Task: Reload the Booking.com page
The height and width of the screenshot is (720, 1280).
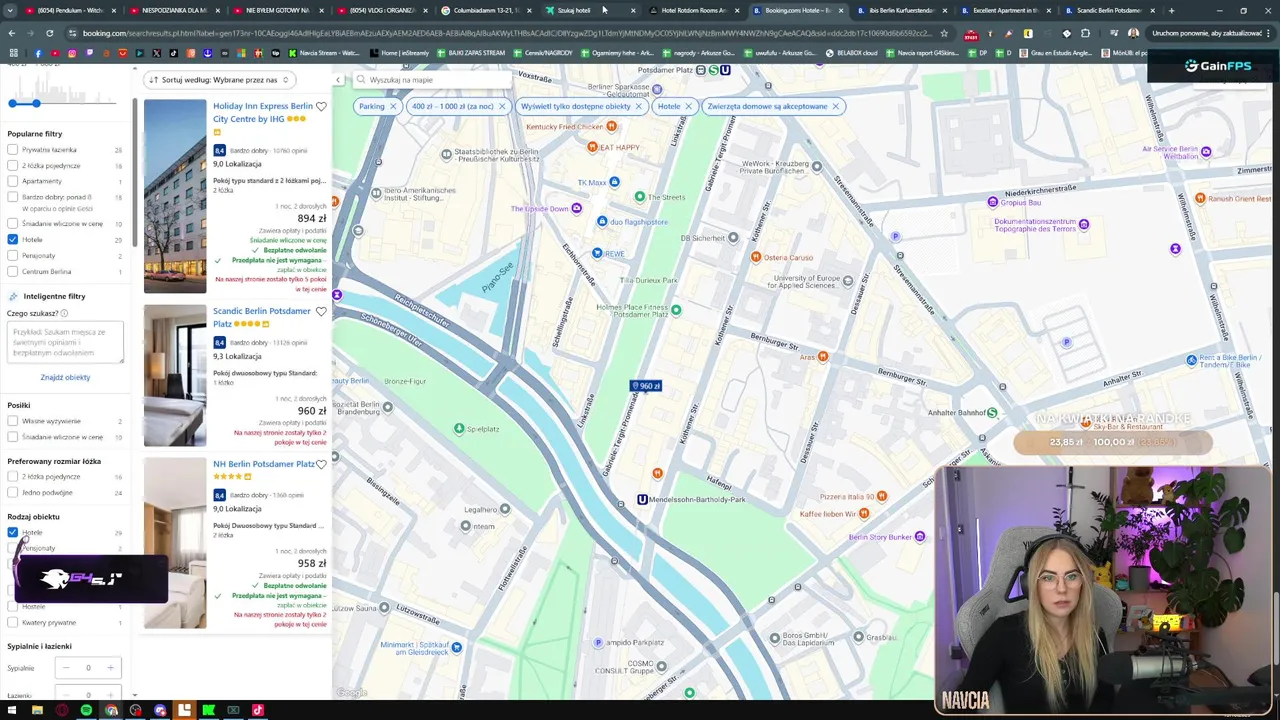Action: click(x=49, y=33)
